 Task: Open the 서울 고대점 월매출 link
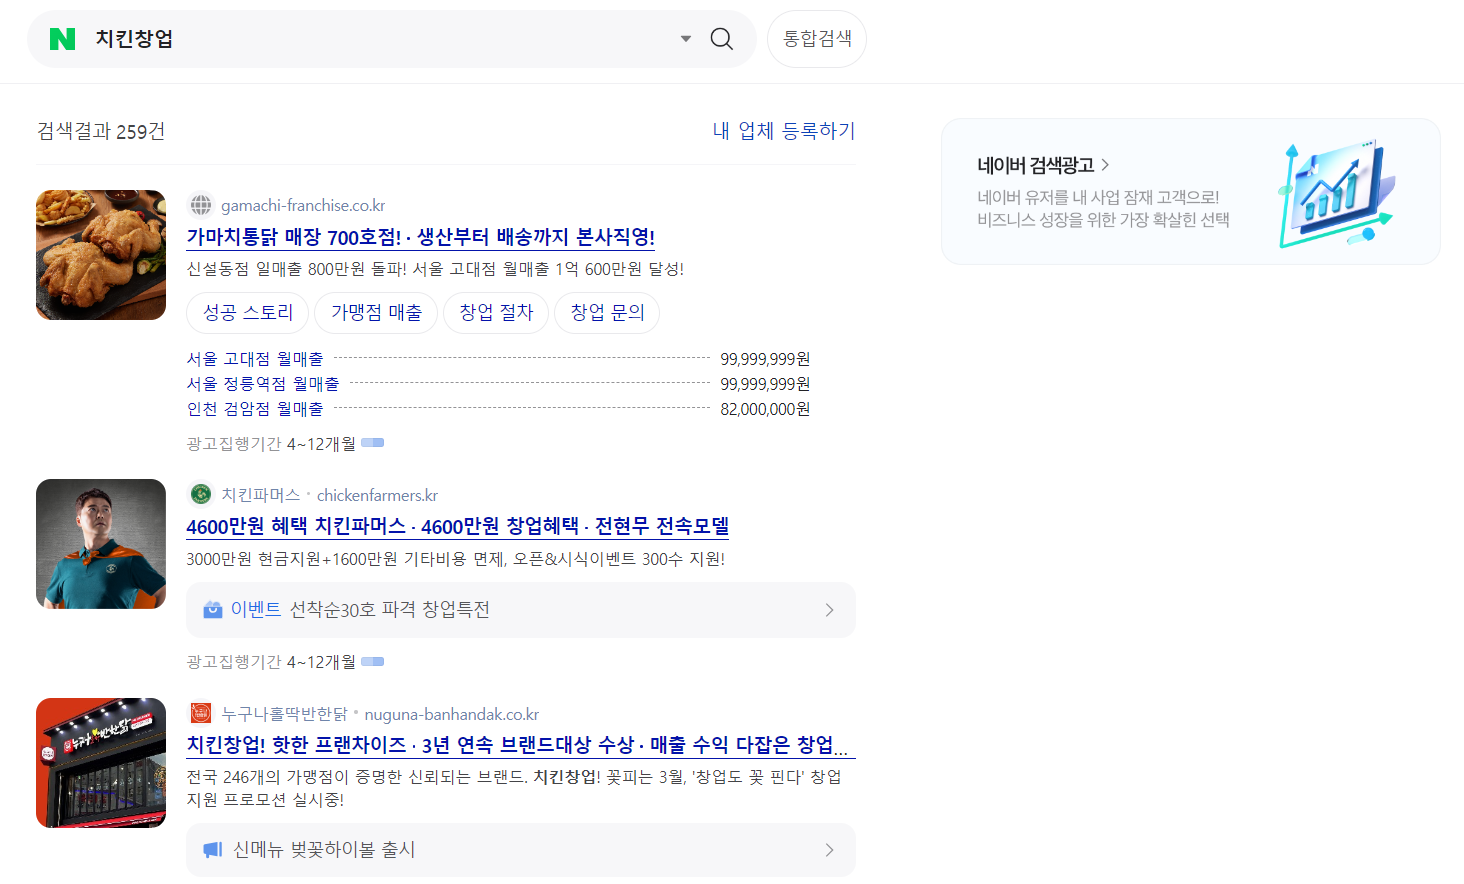pyautogui.click(x=255, y=359)
